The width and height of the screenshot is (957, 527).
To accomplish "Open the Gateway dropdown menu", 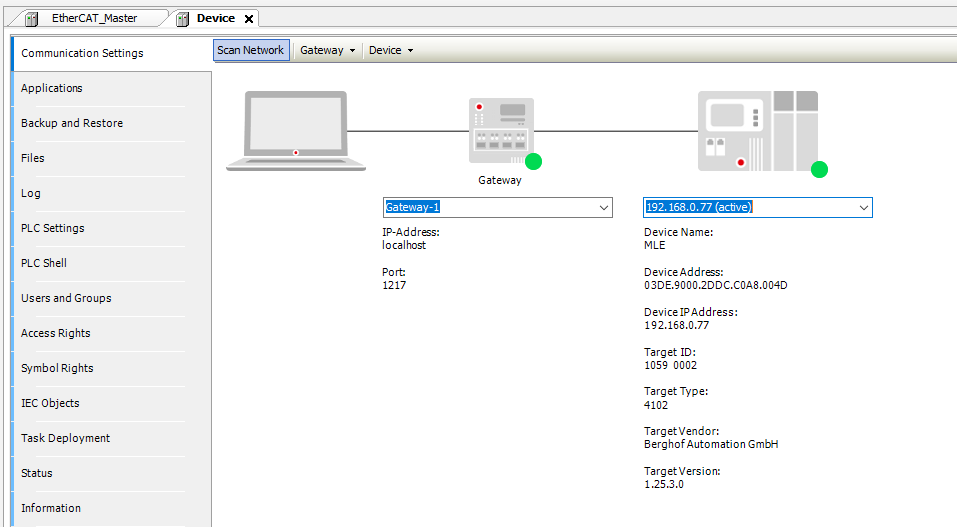I will click(x=328, y=50).
